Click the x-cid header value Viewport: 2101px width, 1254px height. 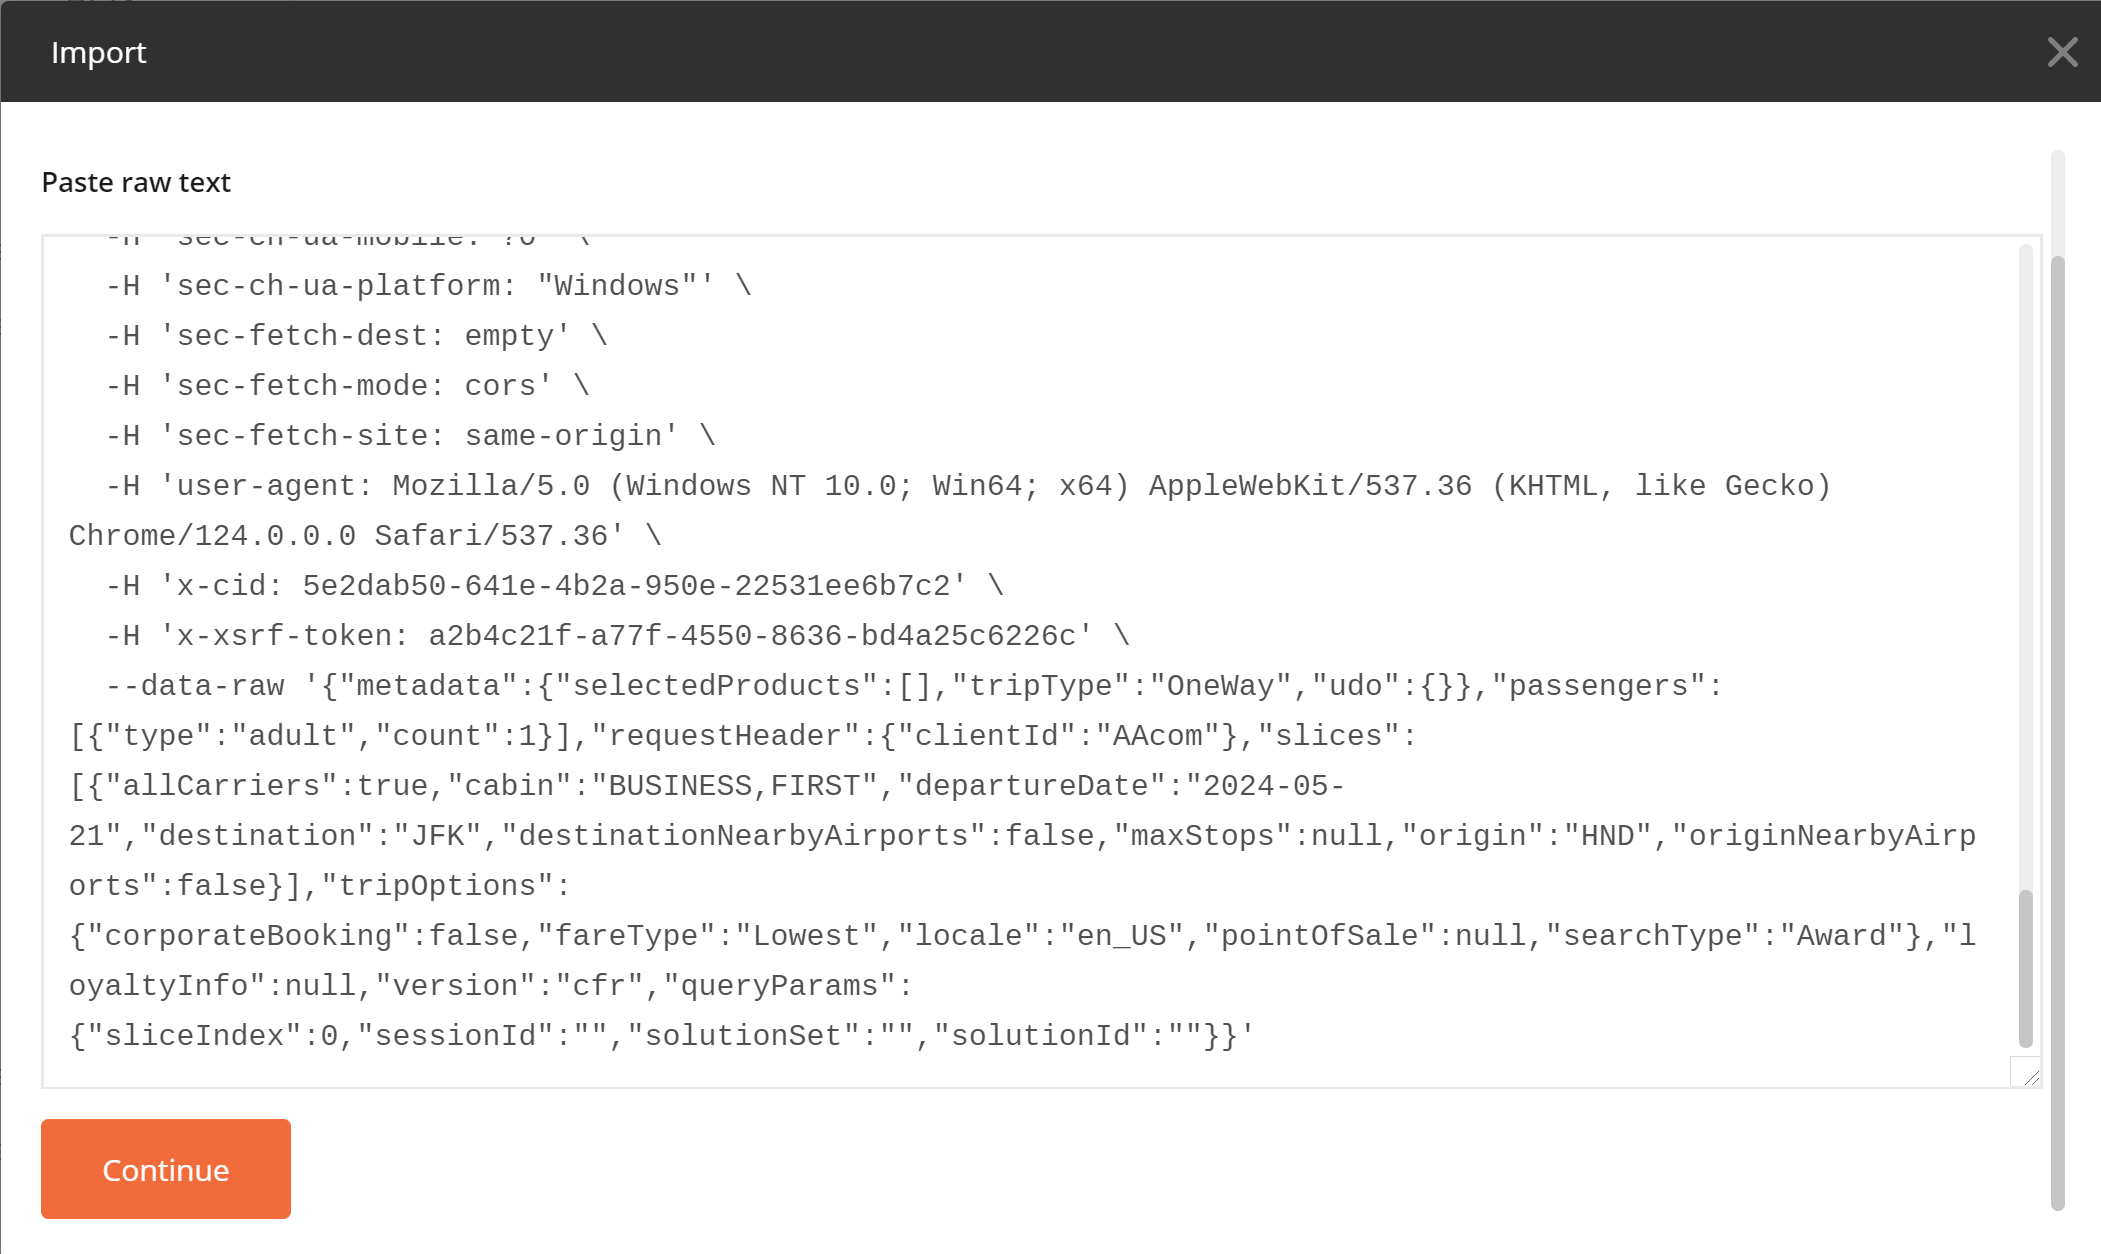tap(626, 586)
